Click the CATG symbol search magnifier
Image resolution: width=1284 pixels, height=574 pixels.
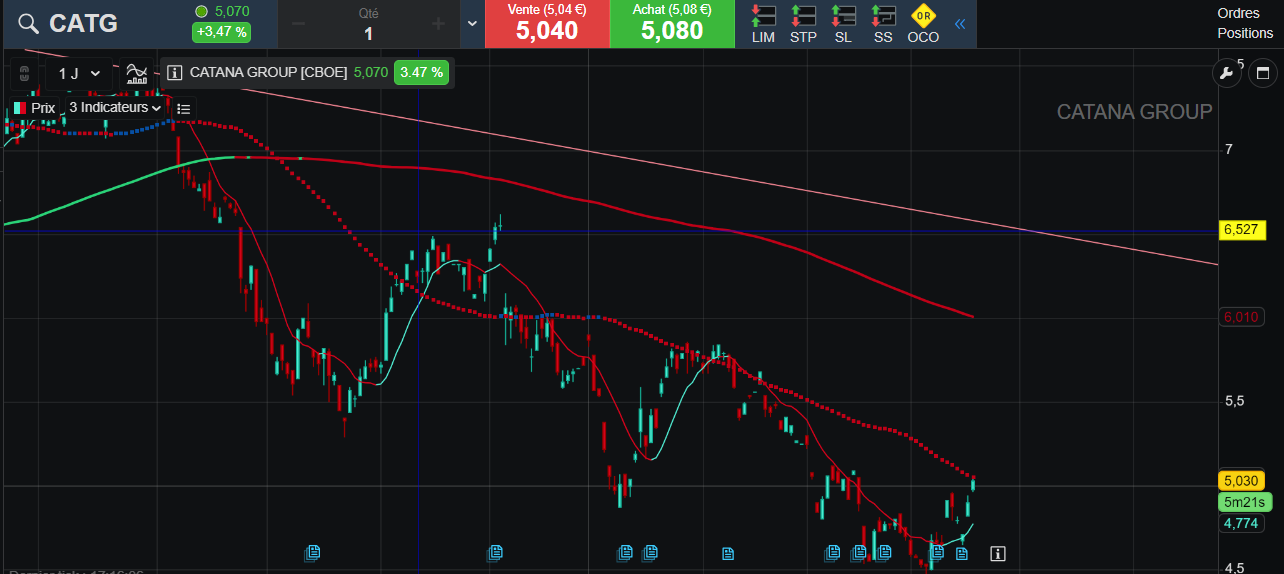29,24
